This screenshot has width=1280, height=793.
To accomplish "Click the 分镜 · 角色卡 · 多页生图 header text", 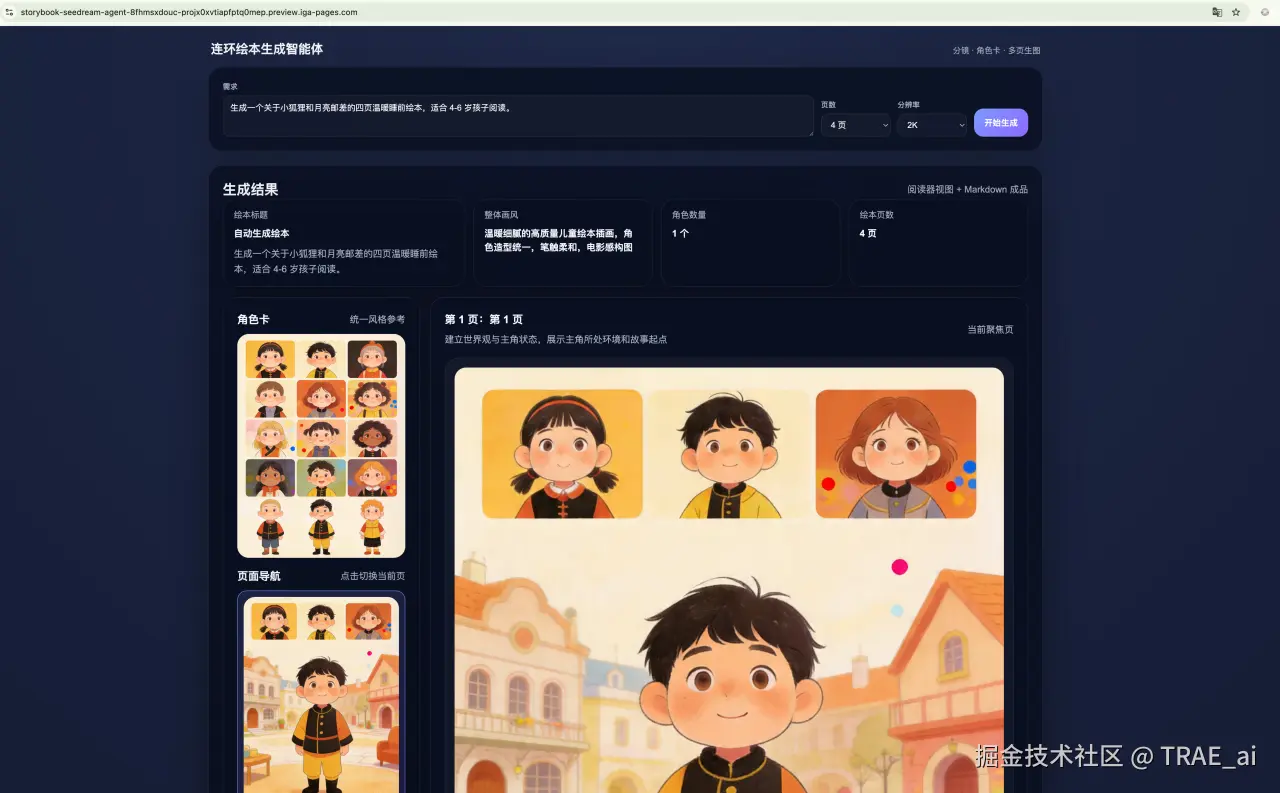I will pyautogui.click(x=996, y=50).
